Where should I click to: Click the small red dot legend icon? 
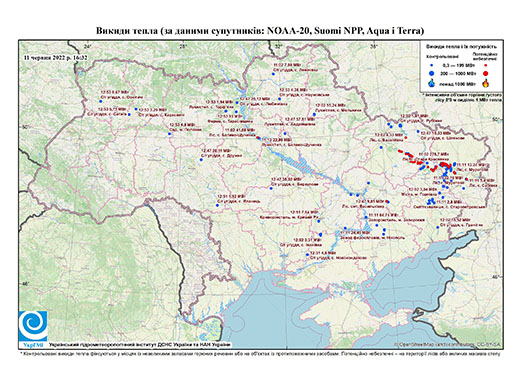click(x=486, y=65)
